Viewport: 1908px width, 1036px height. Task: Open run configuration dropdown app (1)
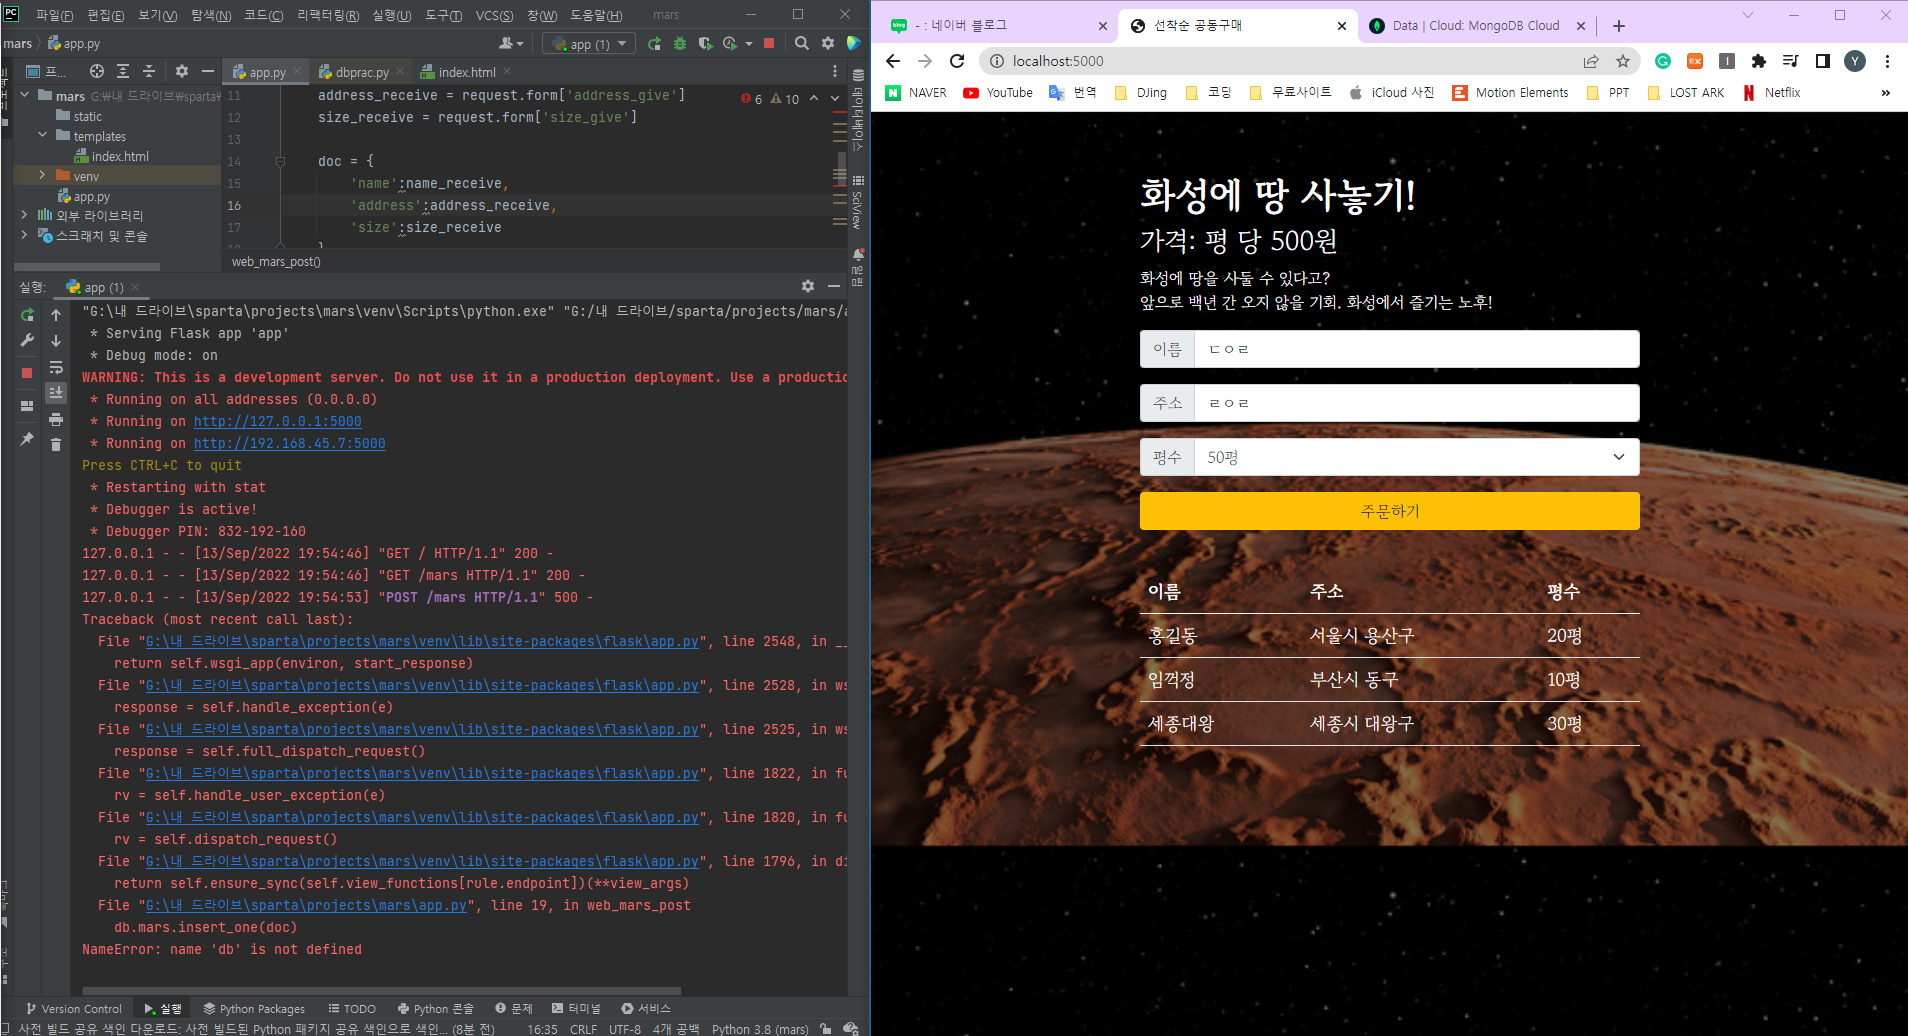coord(589,44)
